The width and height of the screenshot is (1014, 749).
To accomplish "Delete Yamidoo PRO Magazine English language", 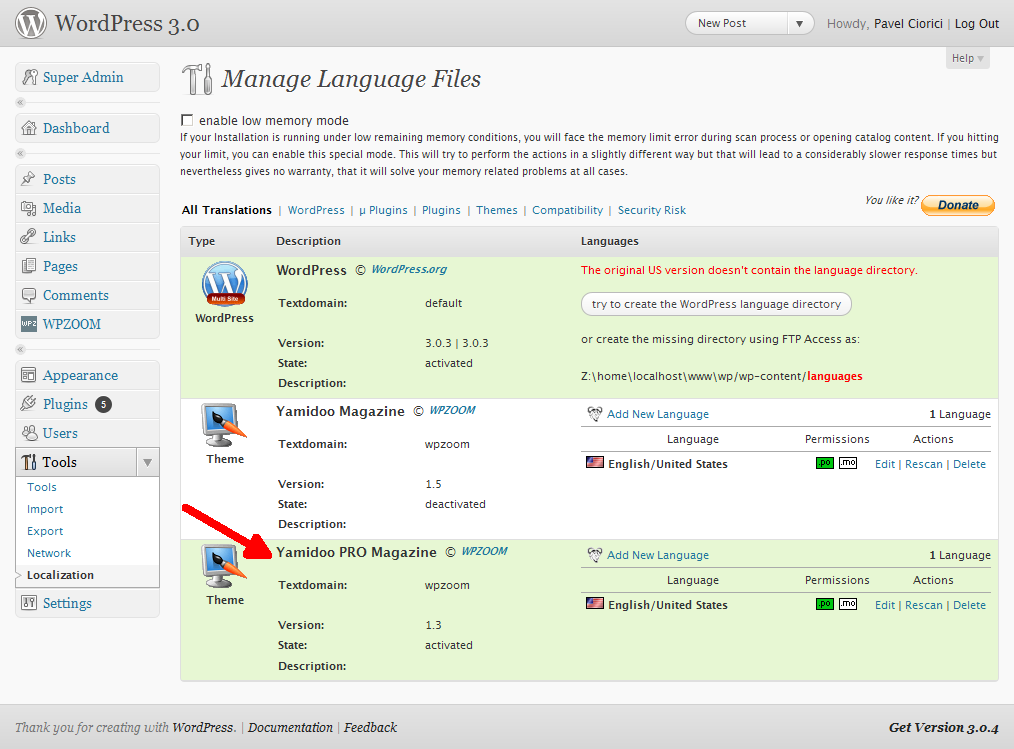I will tap(969, 605).
